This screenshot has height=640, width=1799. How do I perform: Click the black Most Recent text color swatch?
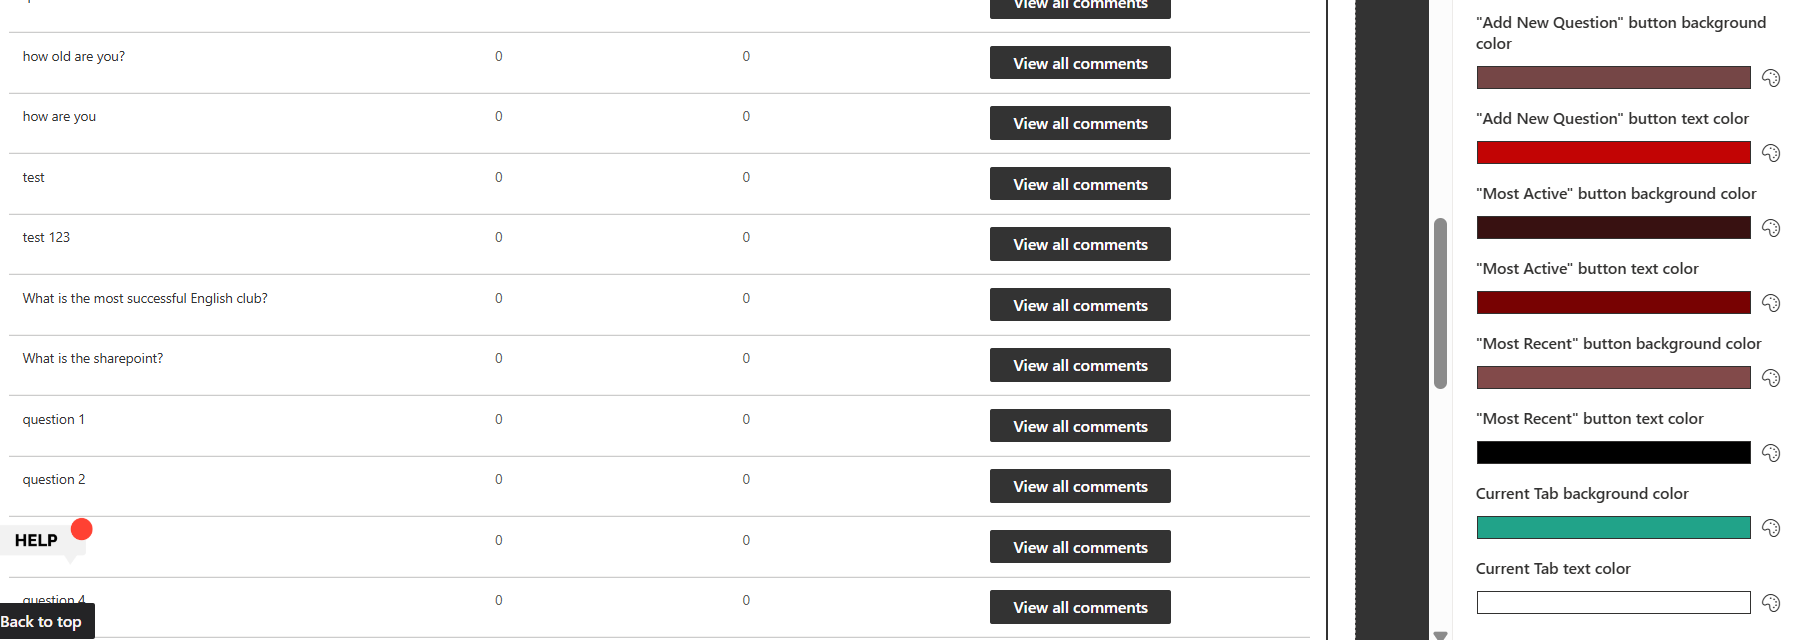(1613, 453)
